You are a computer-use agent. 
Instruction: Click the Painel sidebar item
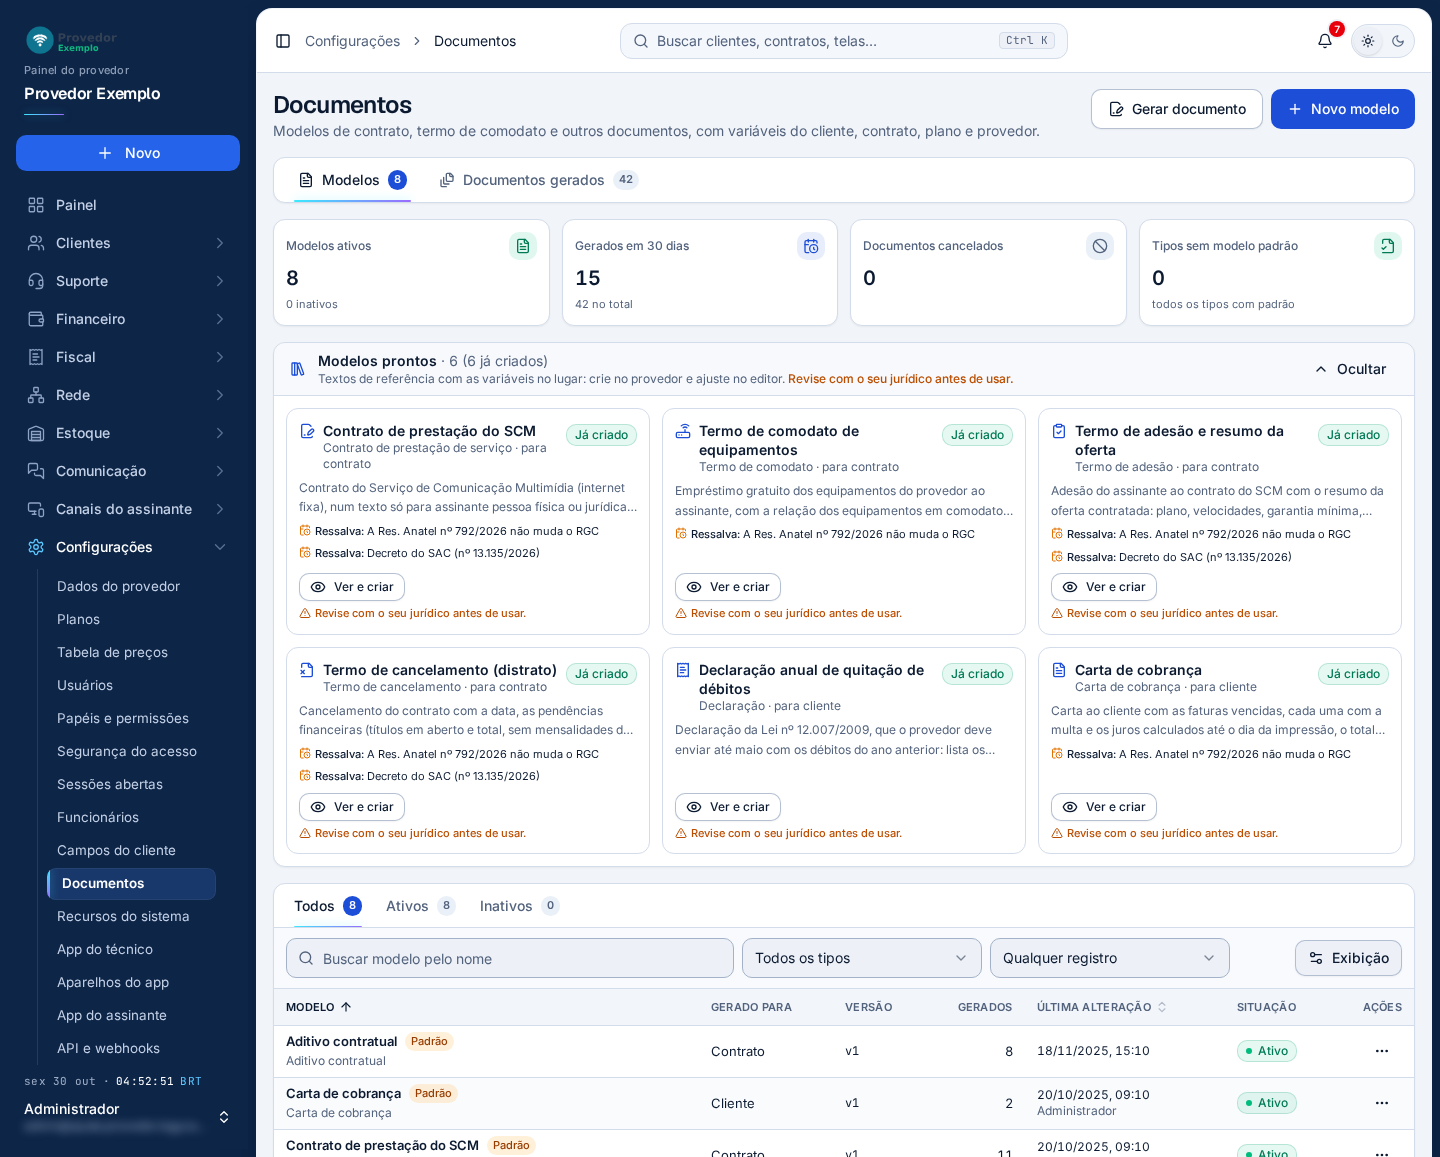(x=128, y=205)
